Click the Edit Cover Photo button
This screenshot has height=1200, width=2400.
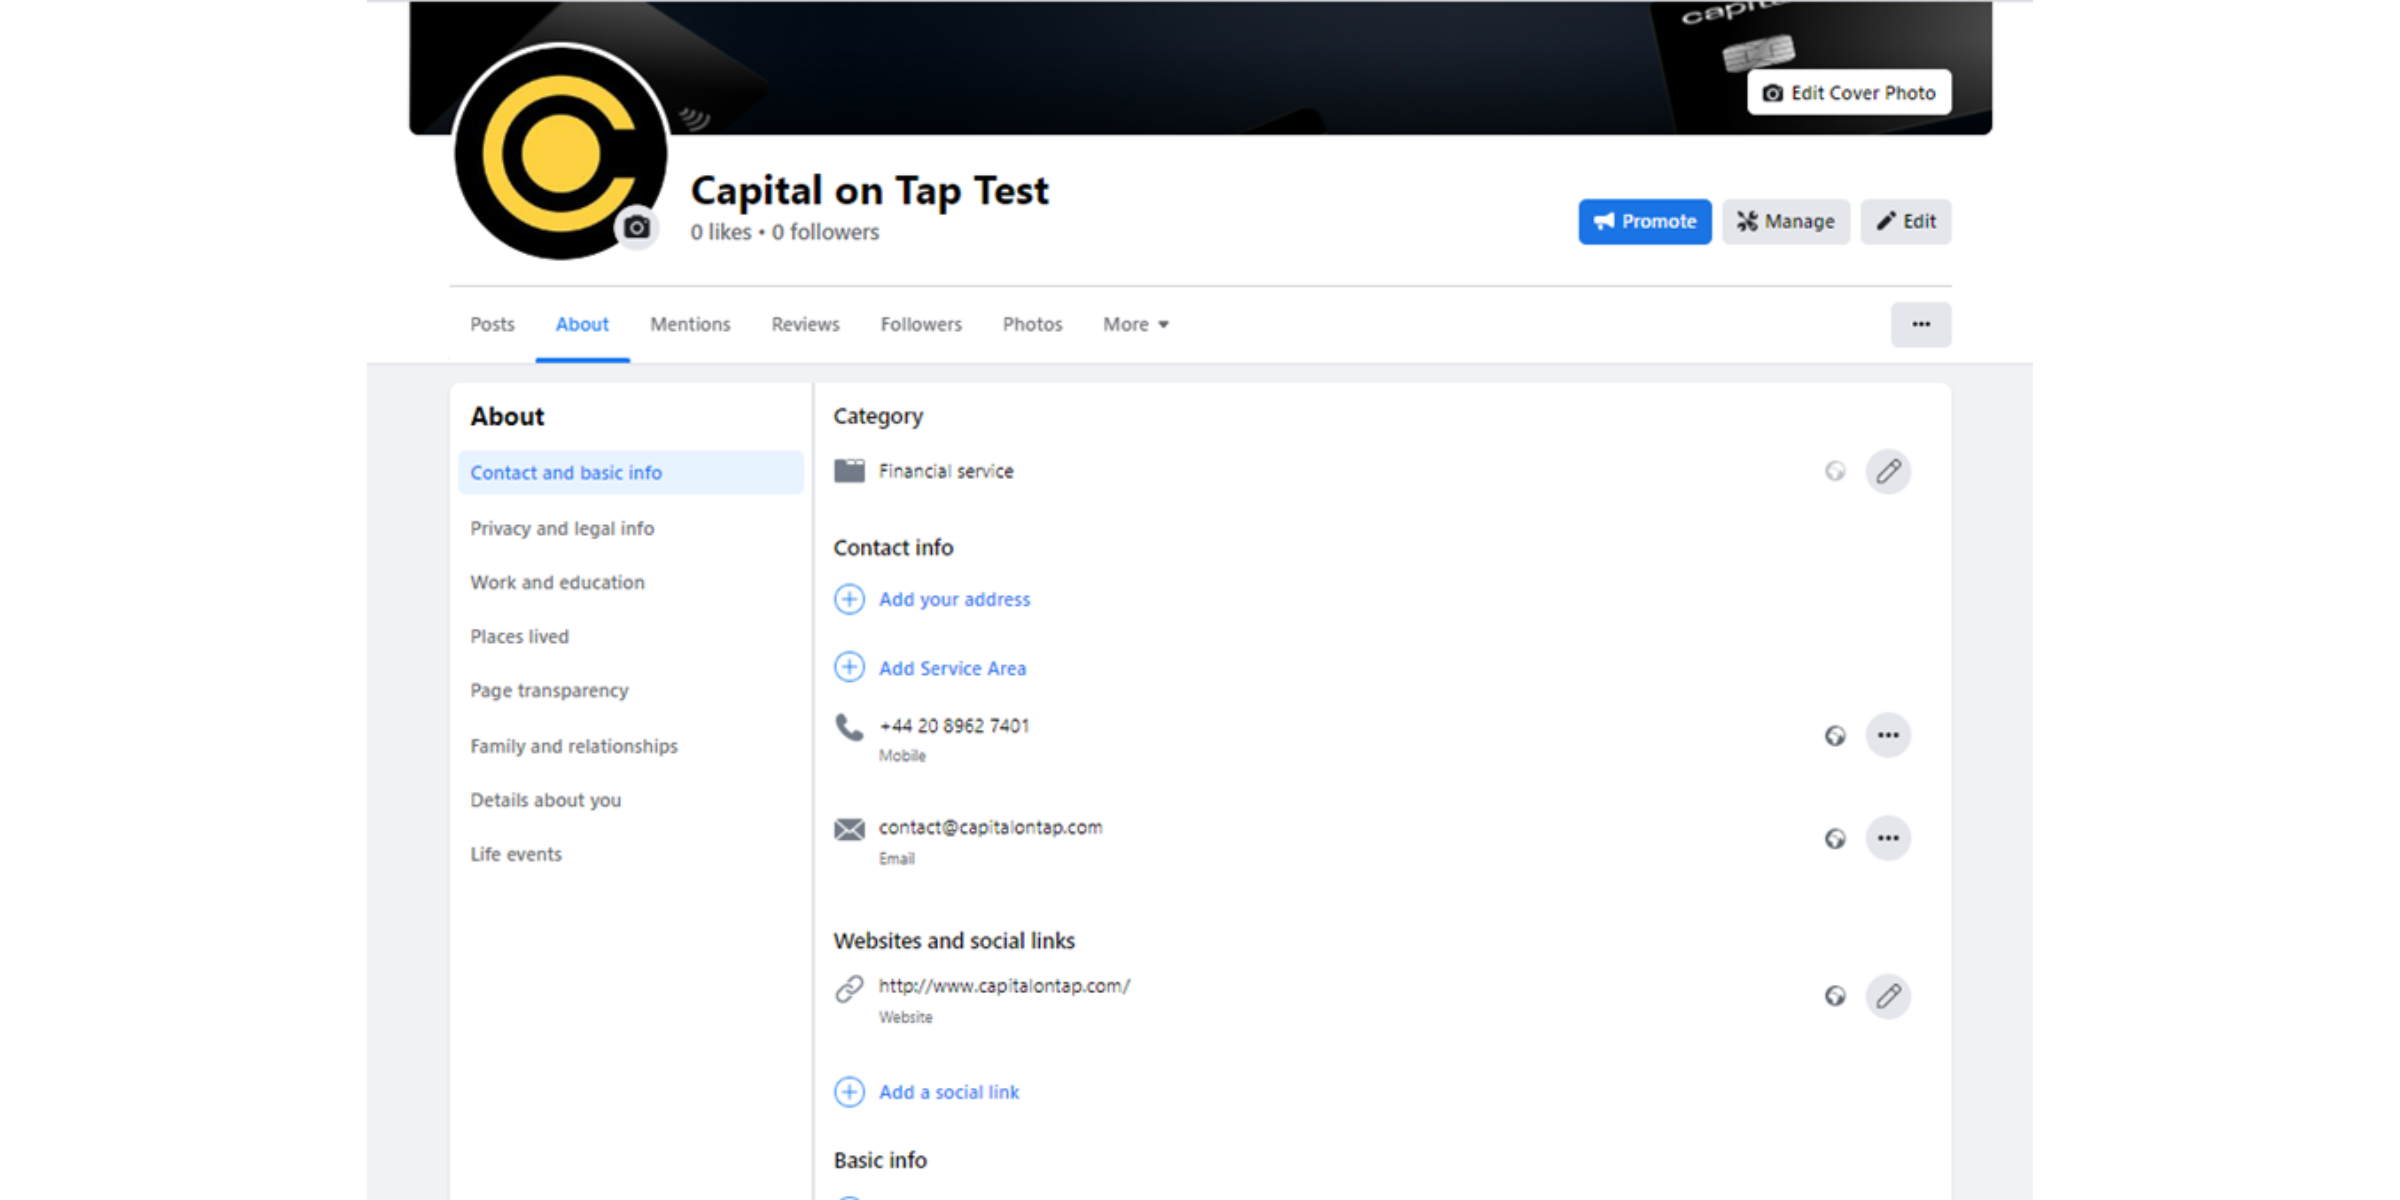point(1849,93)
